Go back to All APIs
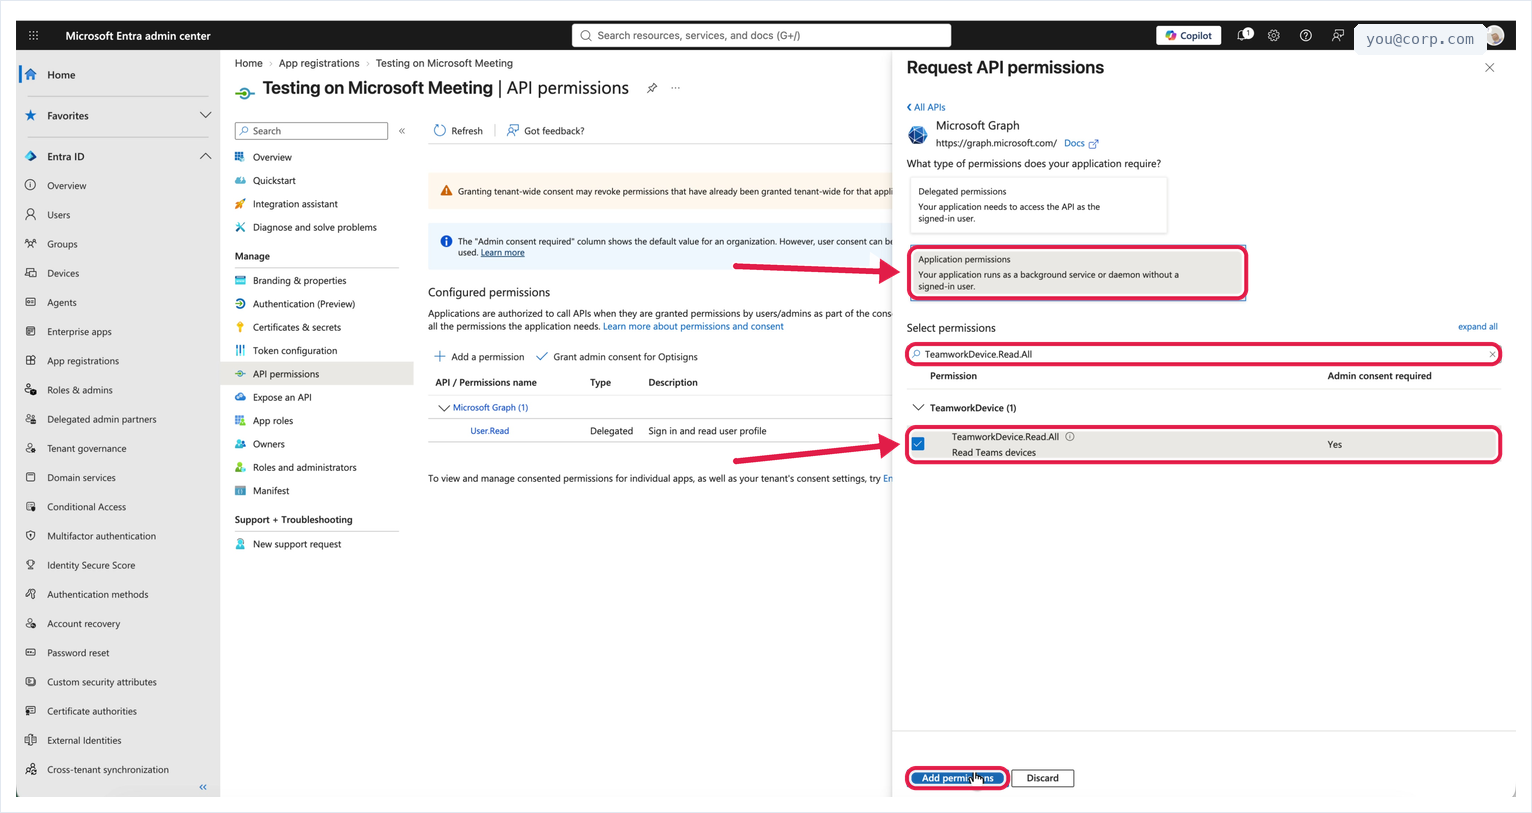This screenshot has height=813, width=1532. (x=926, y=107)
